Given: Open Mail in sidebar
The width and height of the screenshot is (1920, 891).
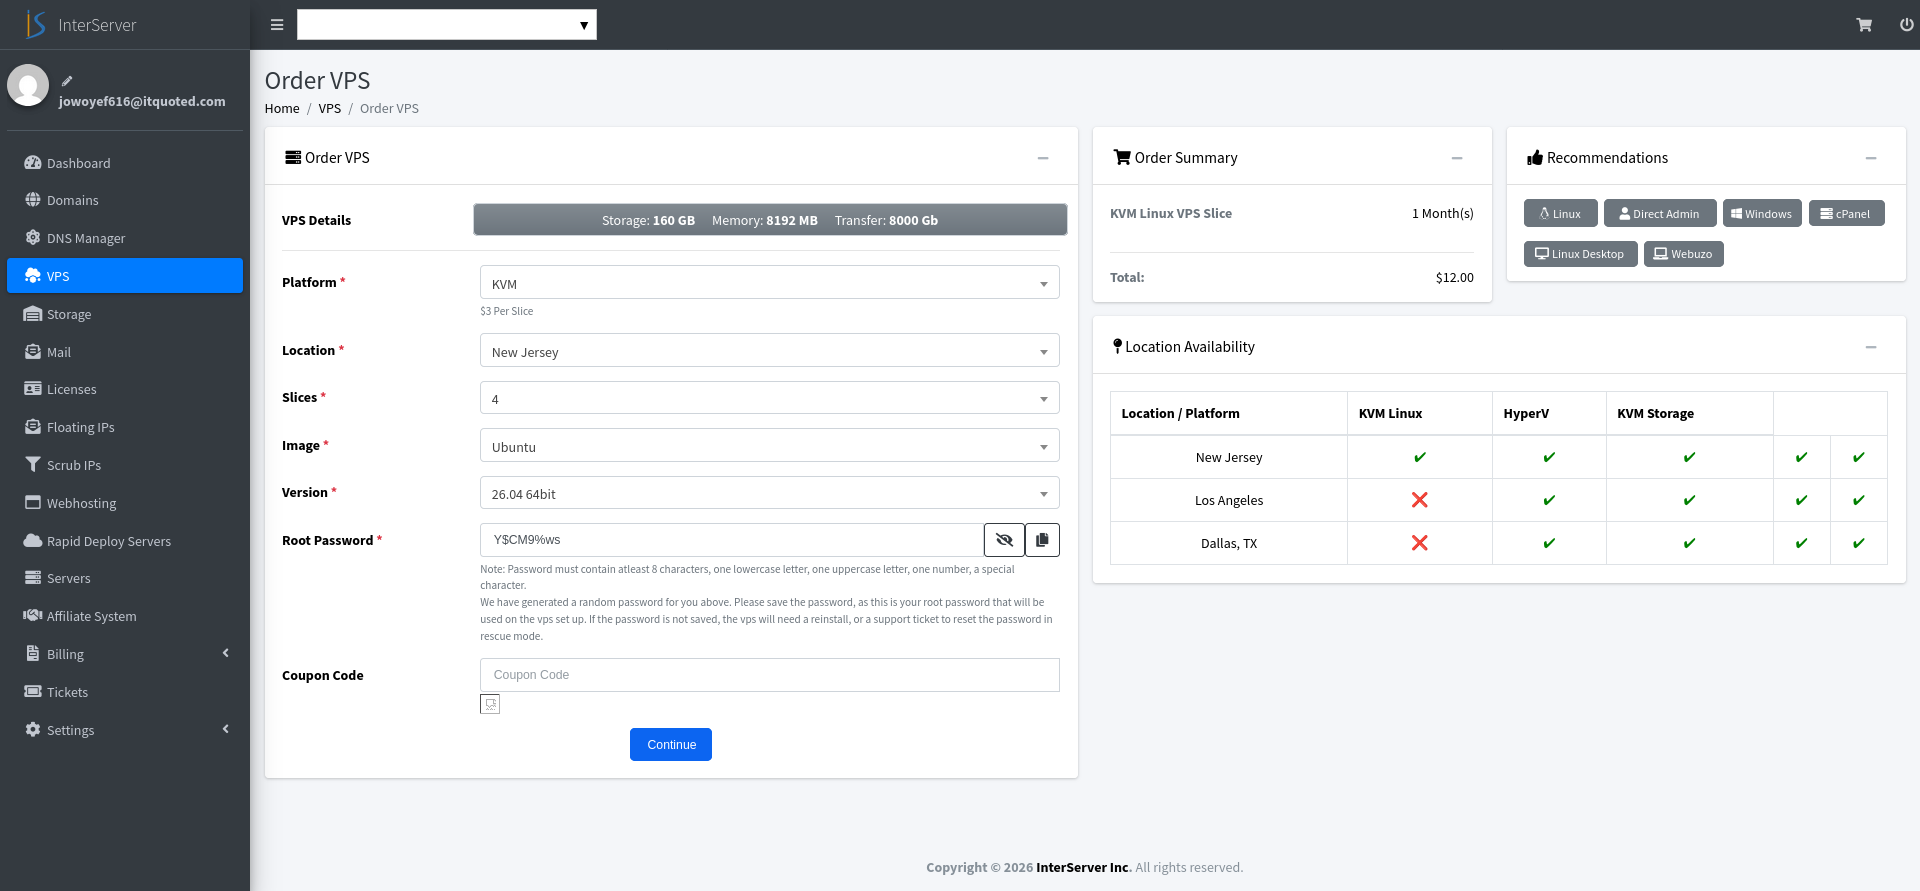Looking at the screenshot, I should 125,352.
